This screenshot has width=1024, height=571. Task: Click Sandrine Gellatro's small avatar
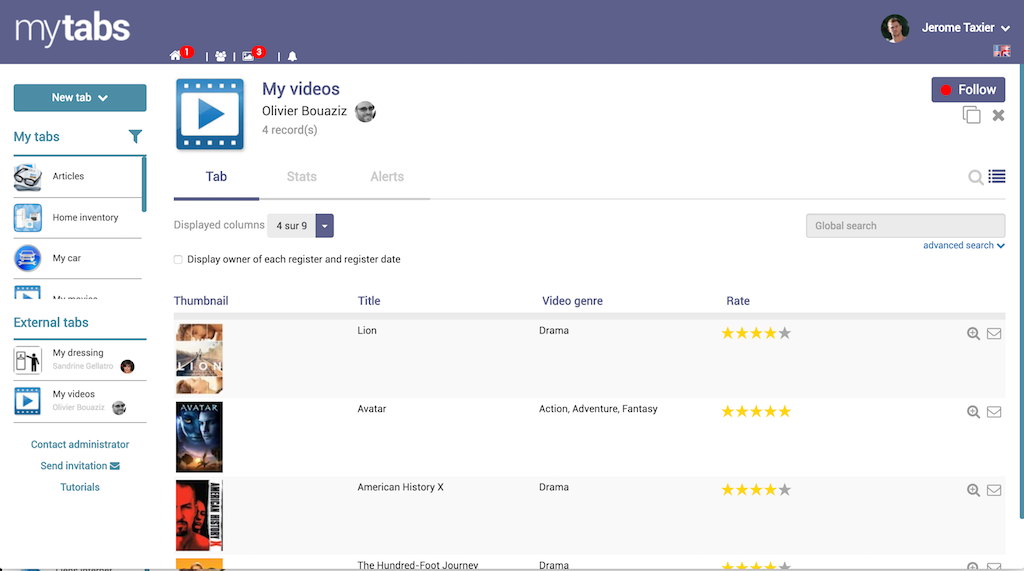tap(127, 367)
